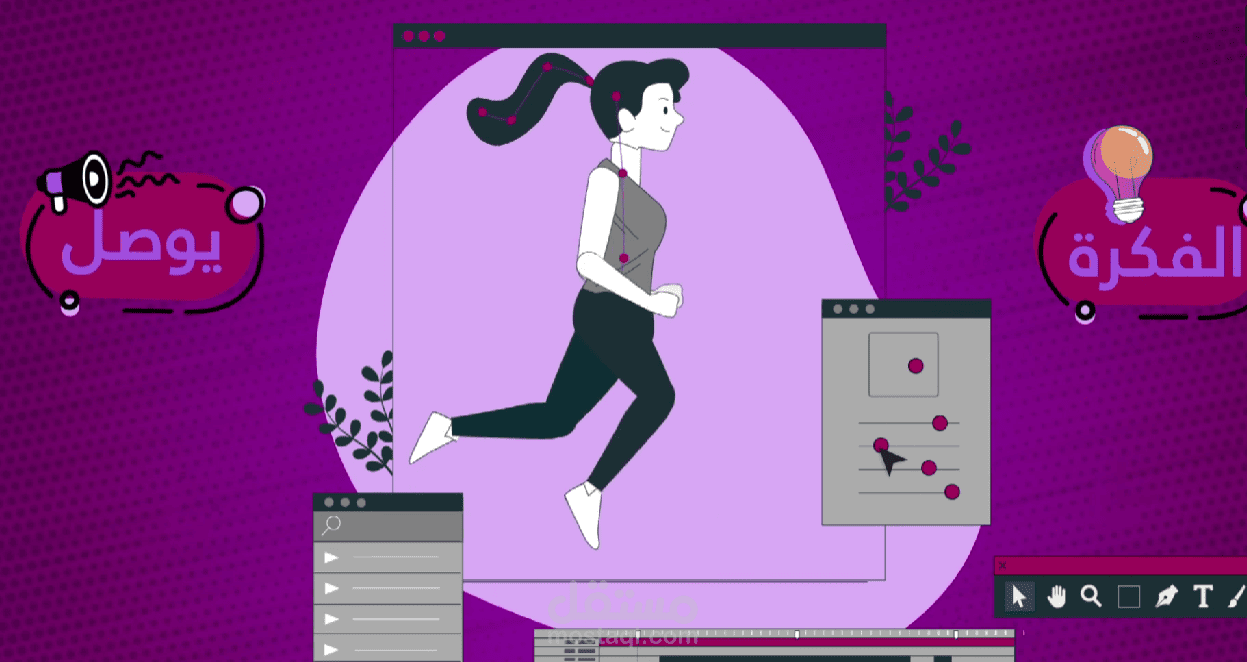Image resolution: width=1247 pixels, height=662 pixels.
Task: Select the Zoom magnifier tool
Action: point(1091,596)
